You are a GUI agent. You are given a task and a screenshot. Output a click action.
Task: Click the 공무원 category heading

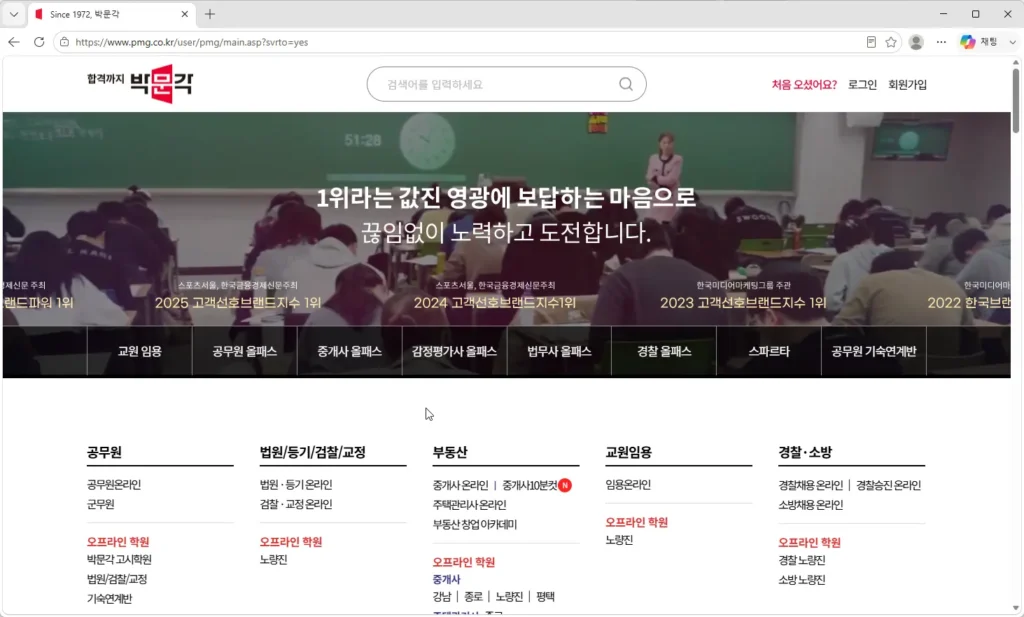point(104,452)
